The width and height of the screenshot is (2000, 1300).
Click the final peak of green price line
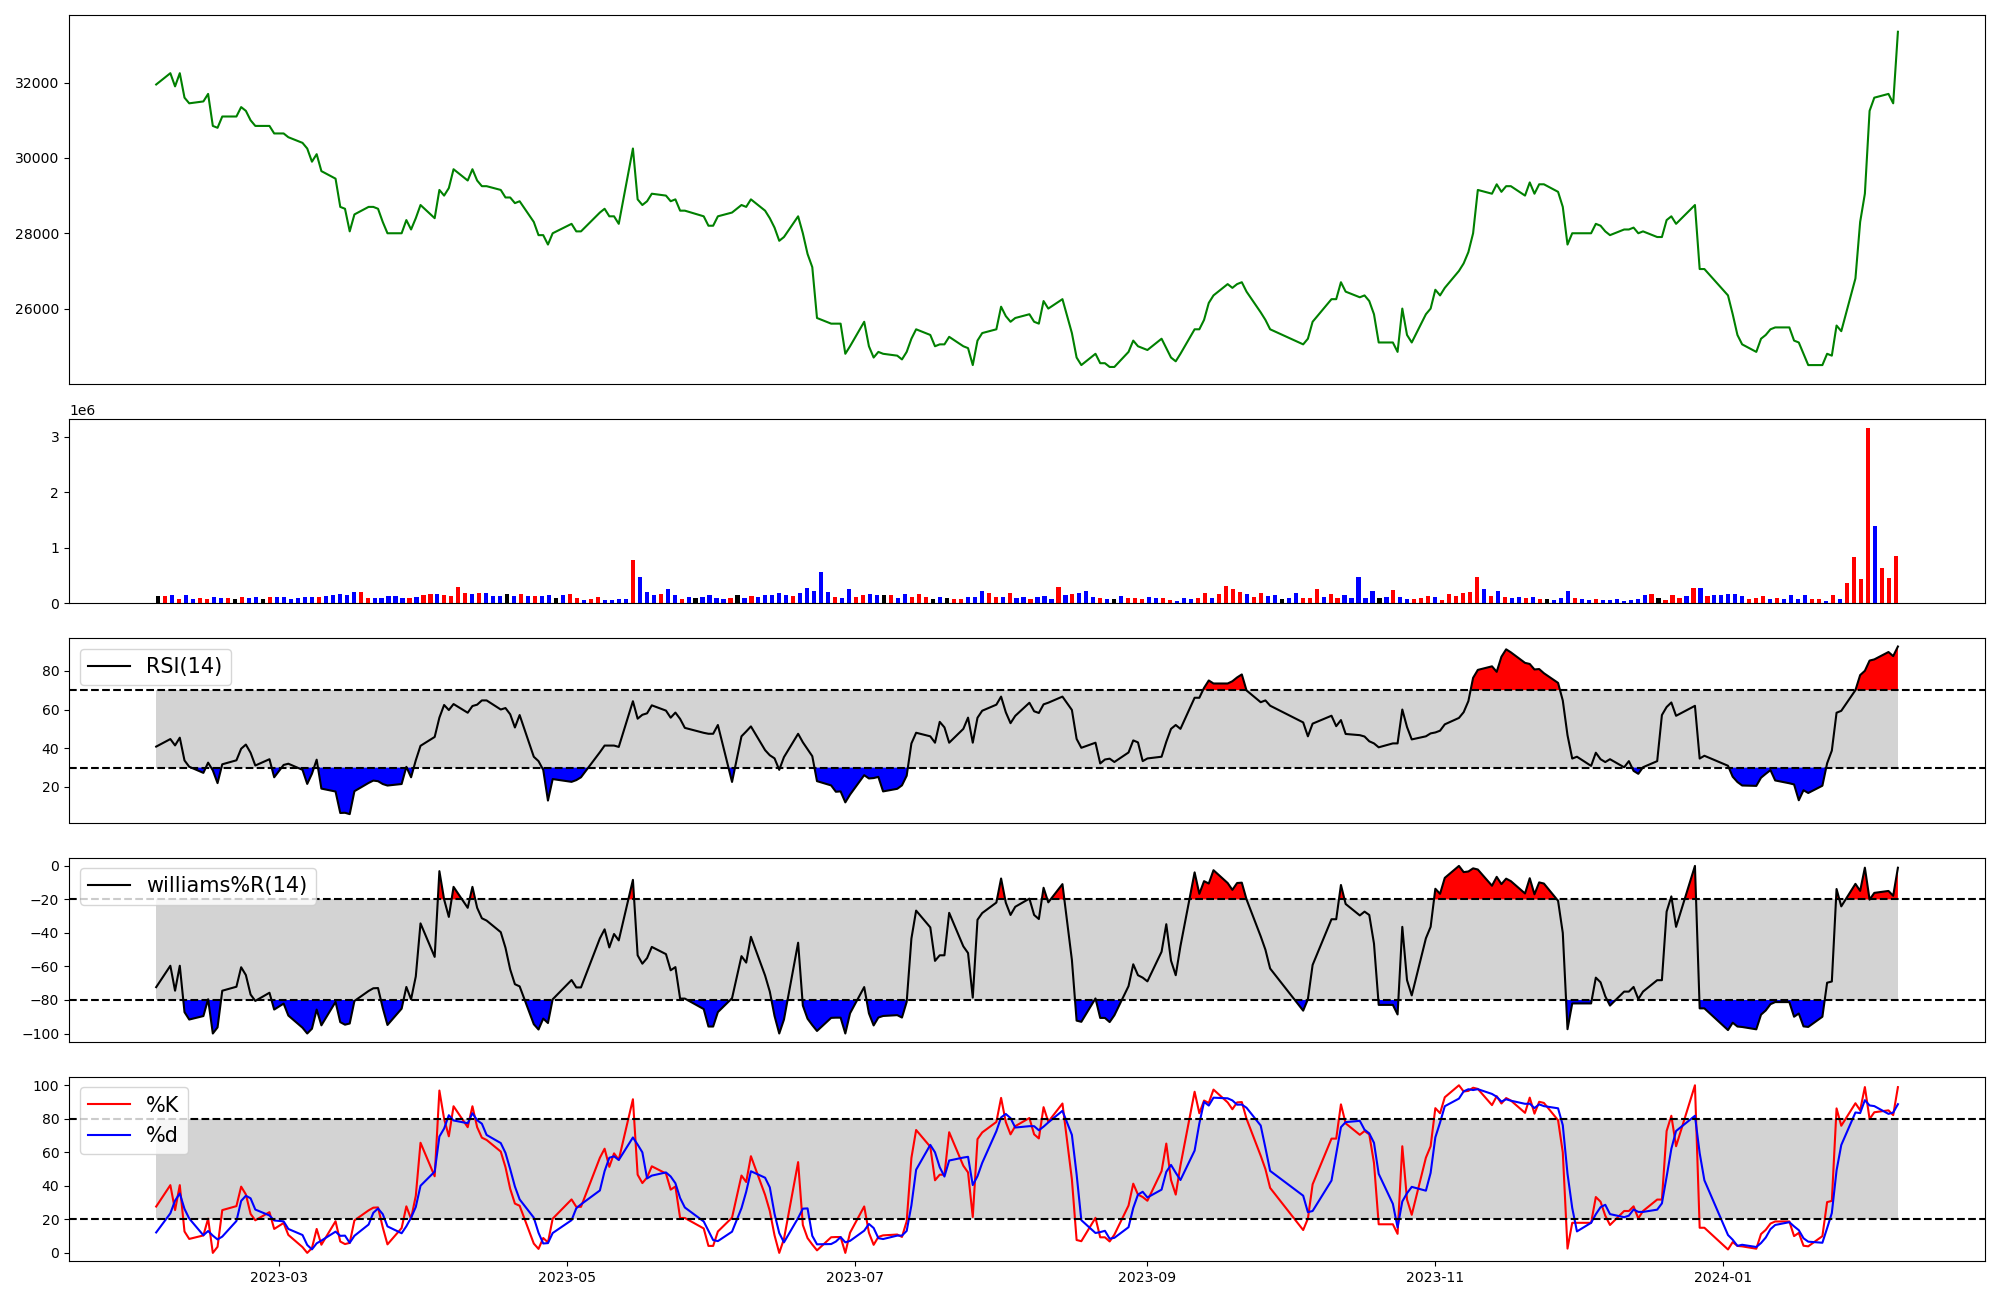(x=1897, y=32)
